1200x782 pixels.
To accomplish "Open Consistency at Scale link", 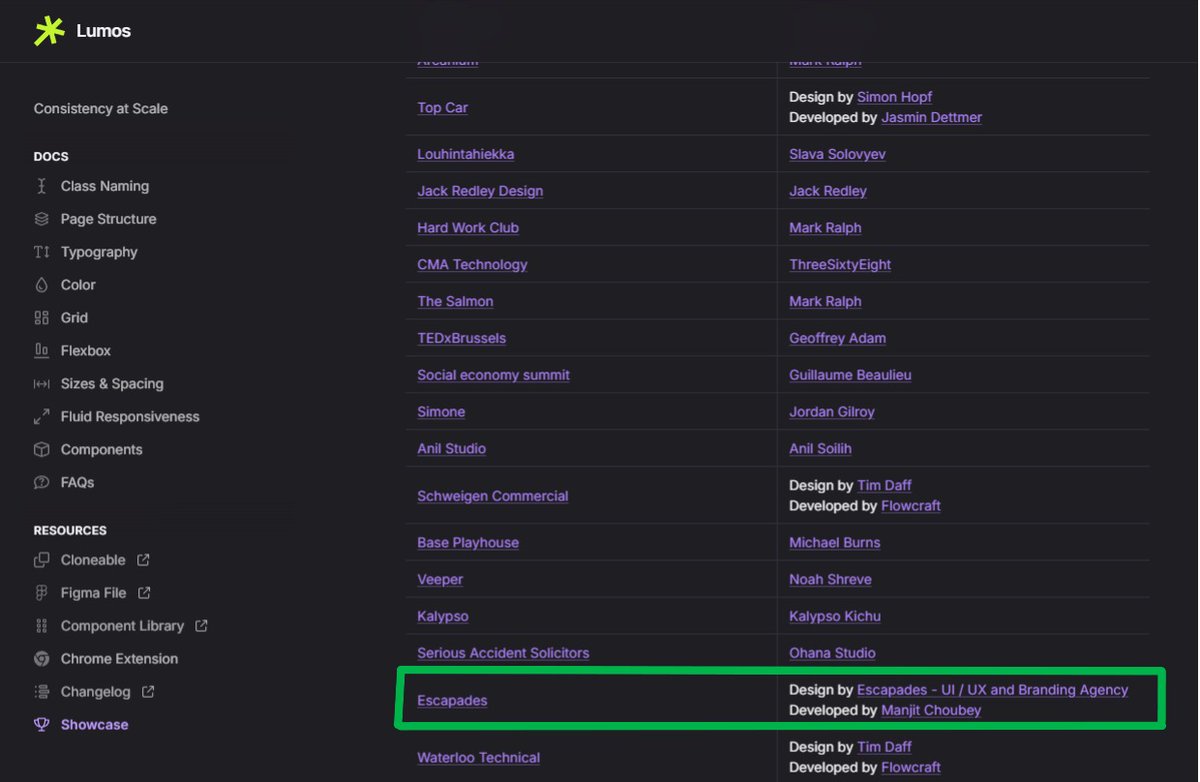I will point(101,108).
